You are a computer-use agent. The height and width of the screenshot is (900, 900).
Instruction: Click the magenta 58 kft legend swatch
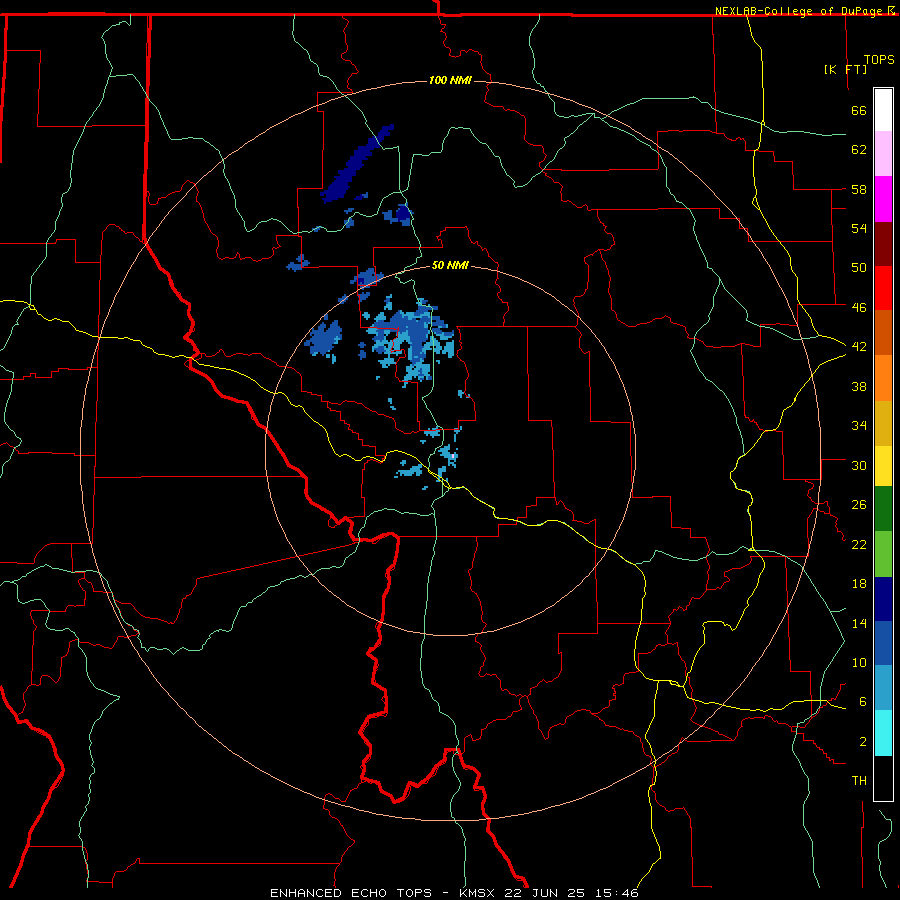[x=883, y=199]
